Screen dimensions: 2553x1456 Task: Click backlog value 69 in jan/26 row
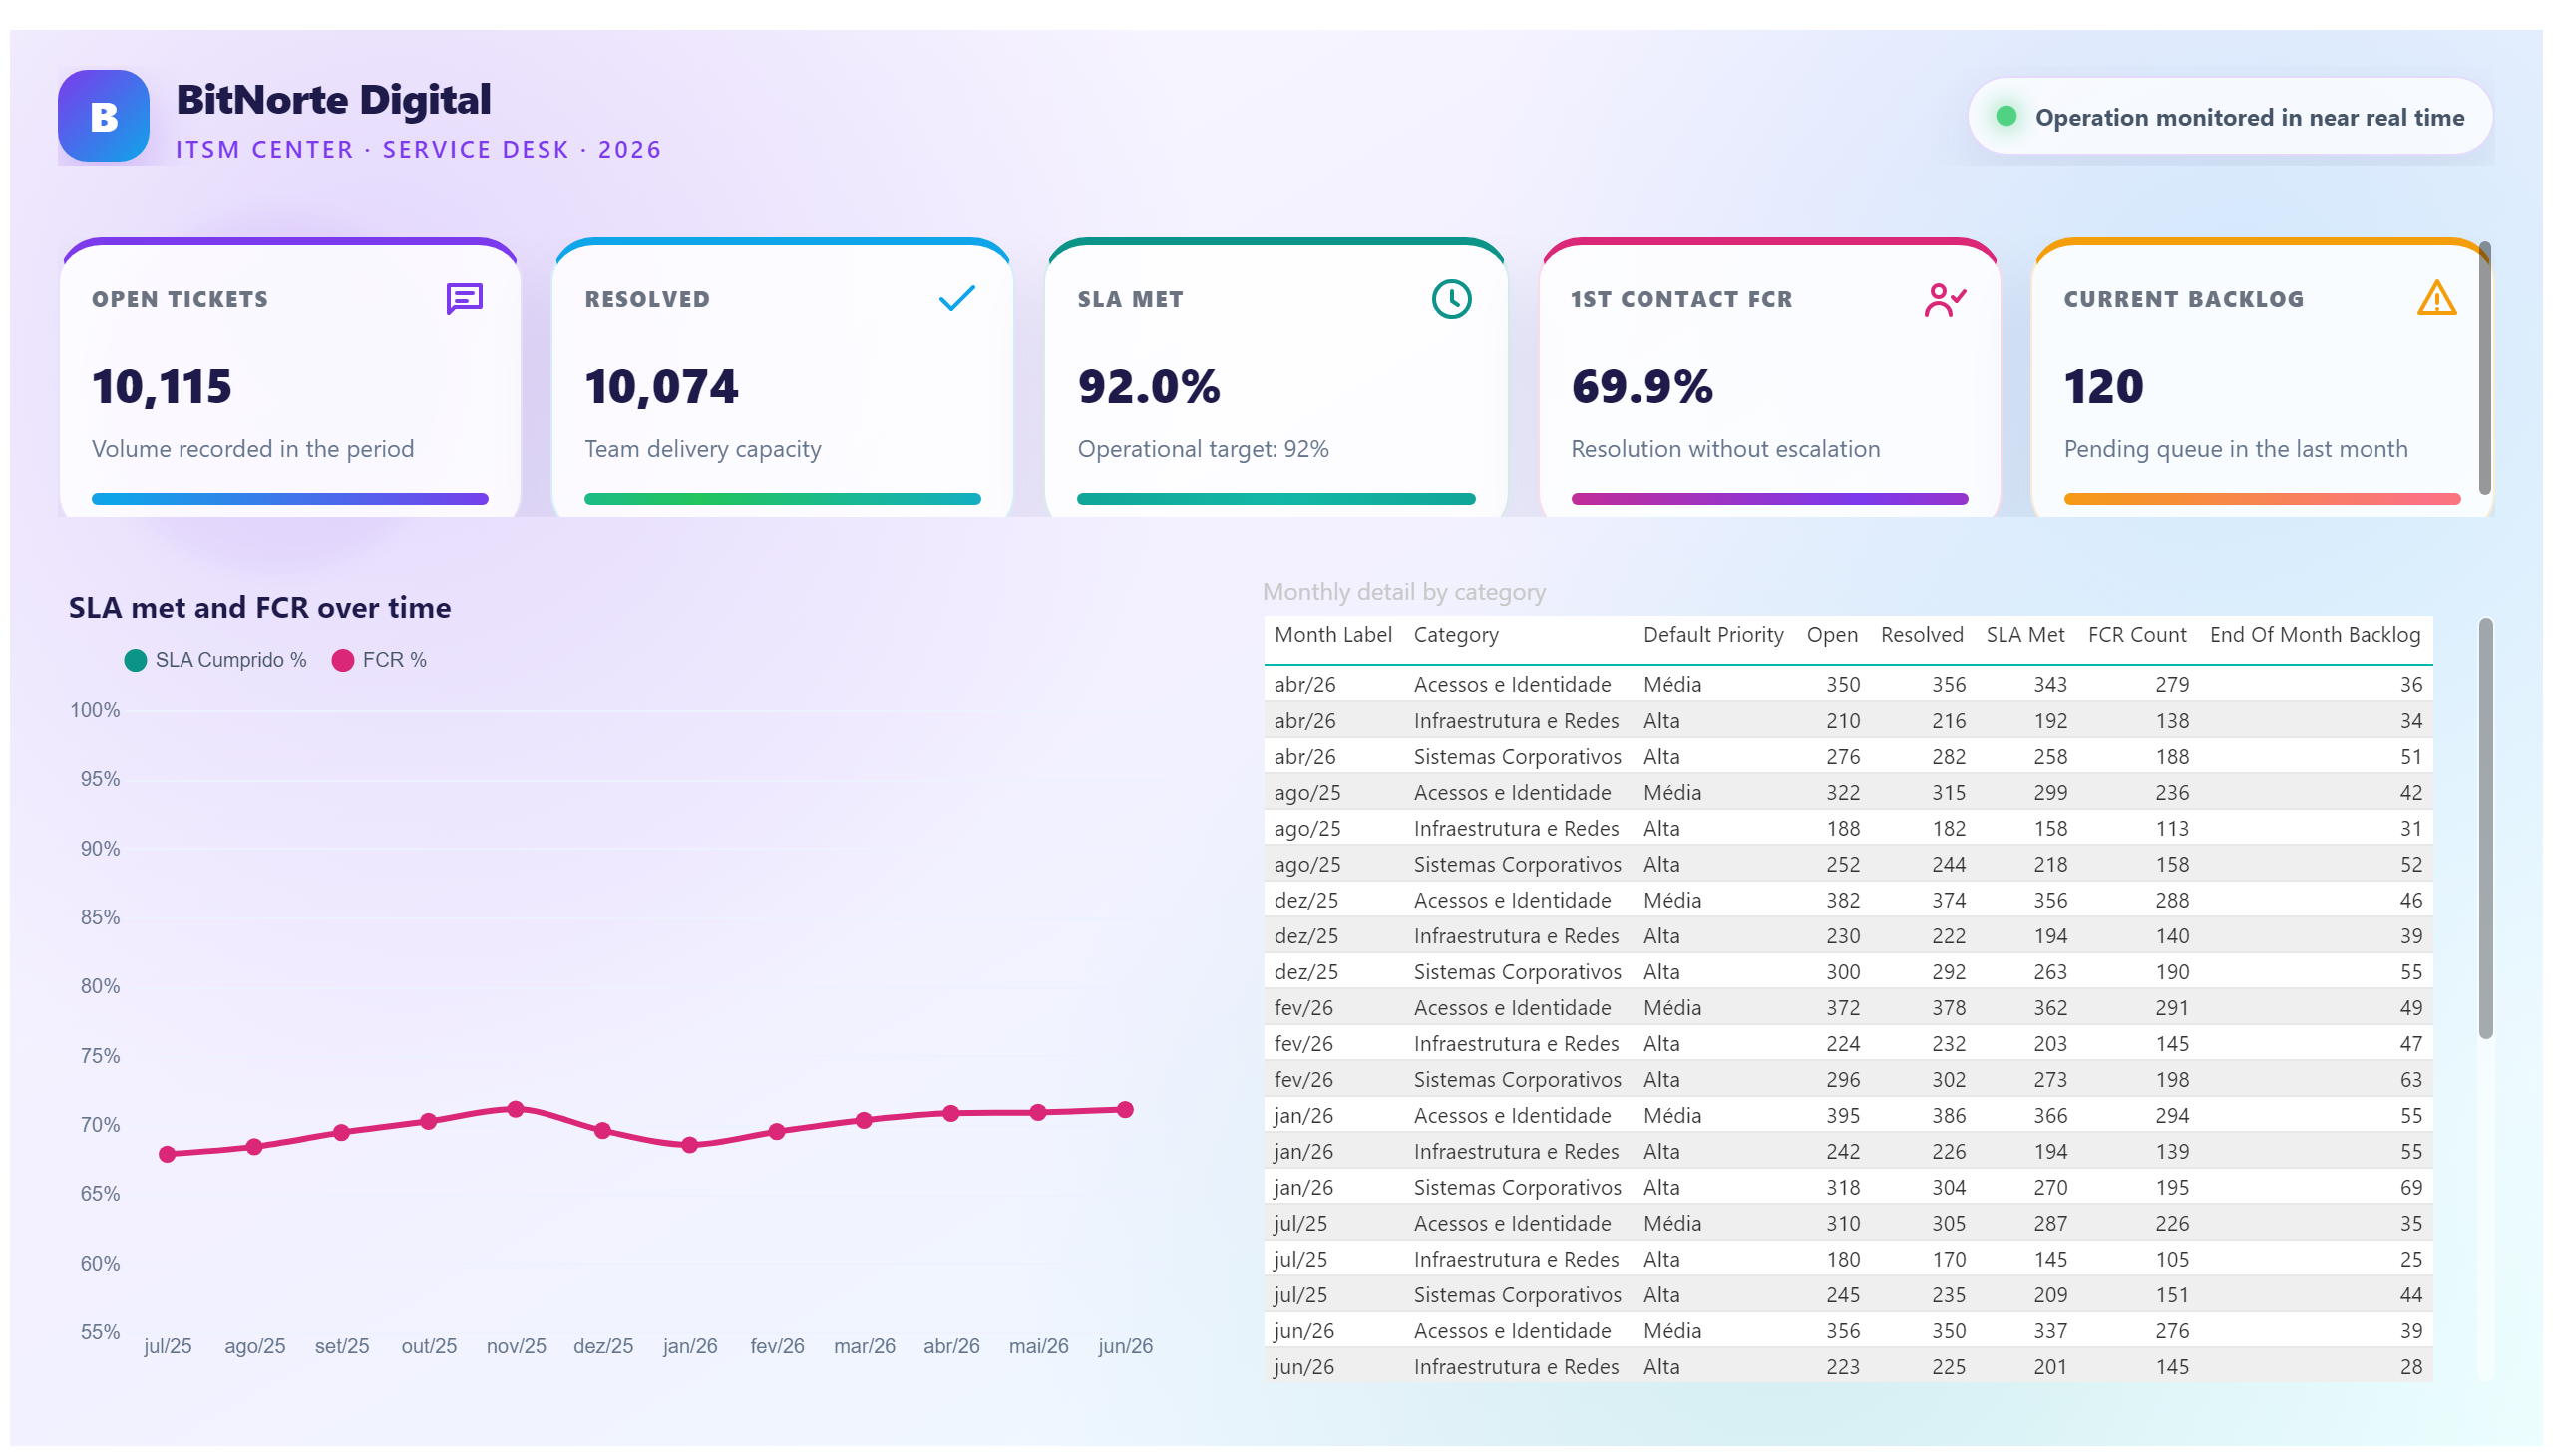pos(2410,1188)
